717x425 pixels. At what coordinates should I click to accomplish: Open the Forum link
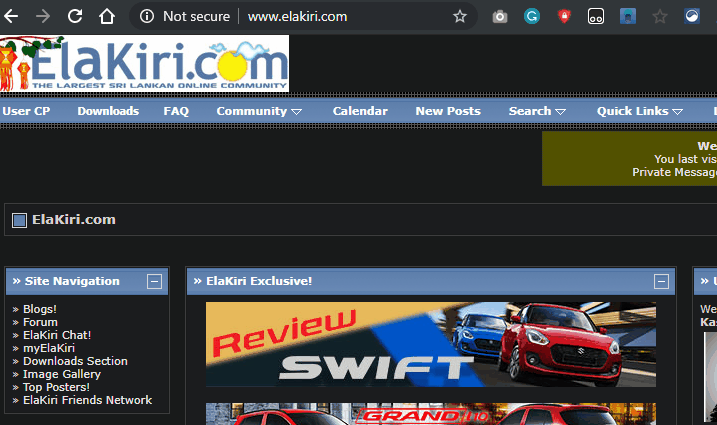40,322
